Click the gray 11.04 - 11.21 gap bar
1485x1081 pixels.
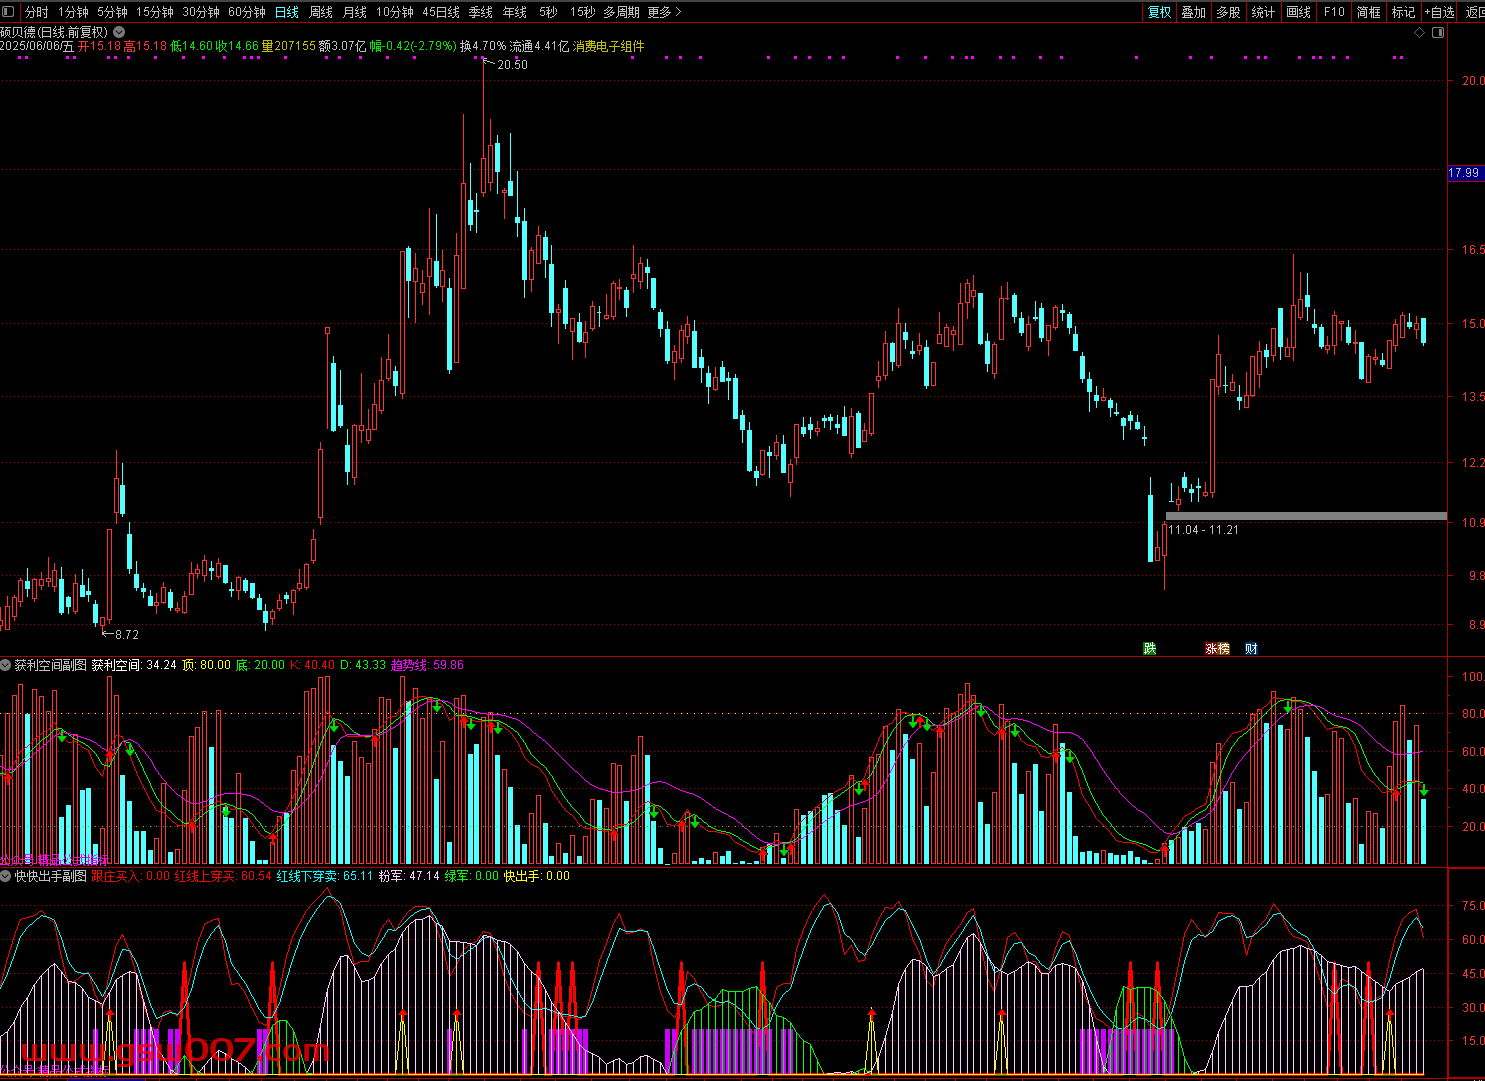1306,516
